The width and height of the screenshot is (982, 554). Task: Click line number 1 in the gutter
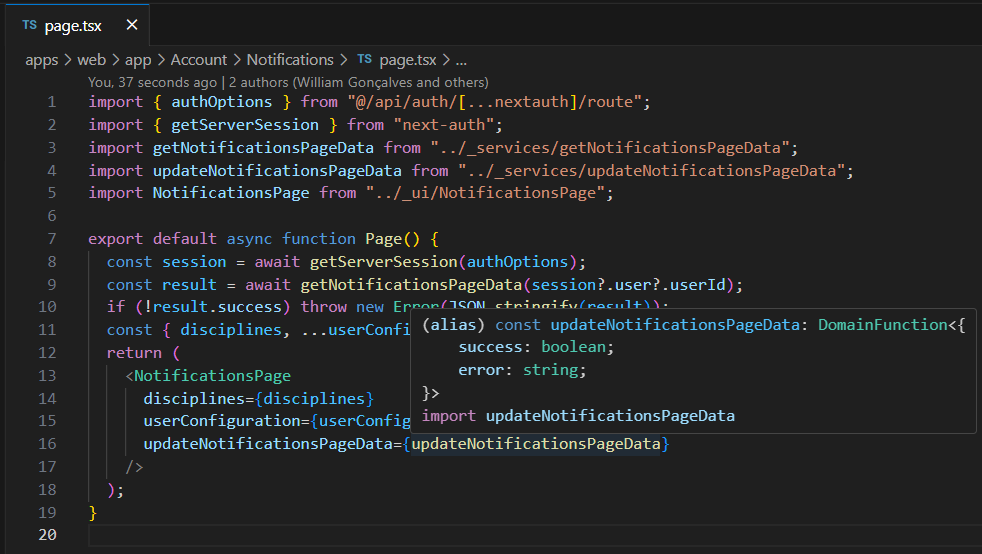point(51,101)
